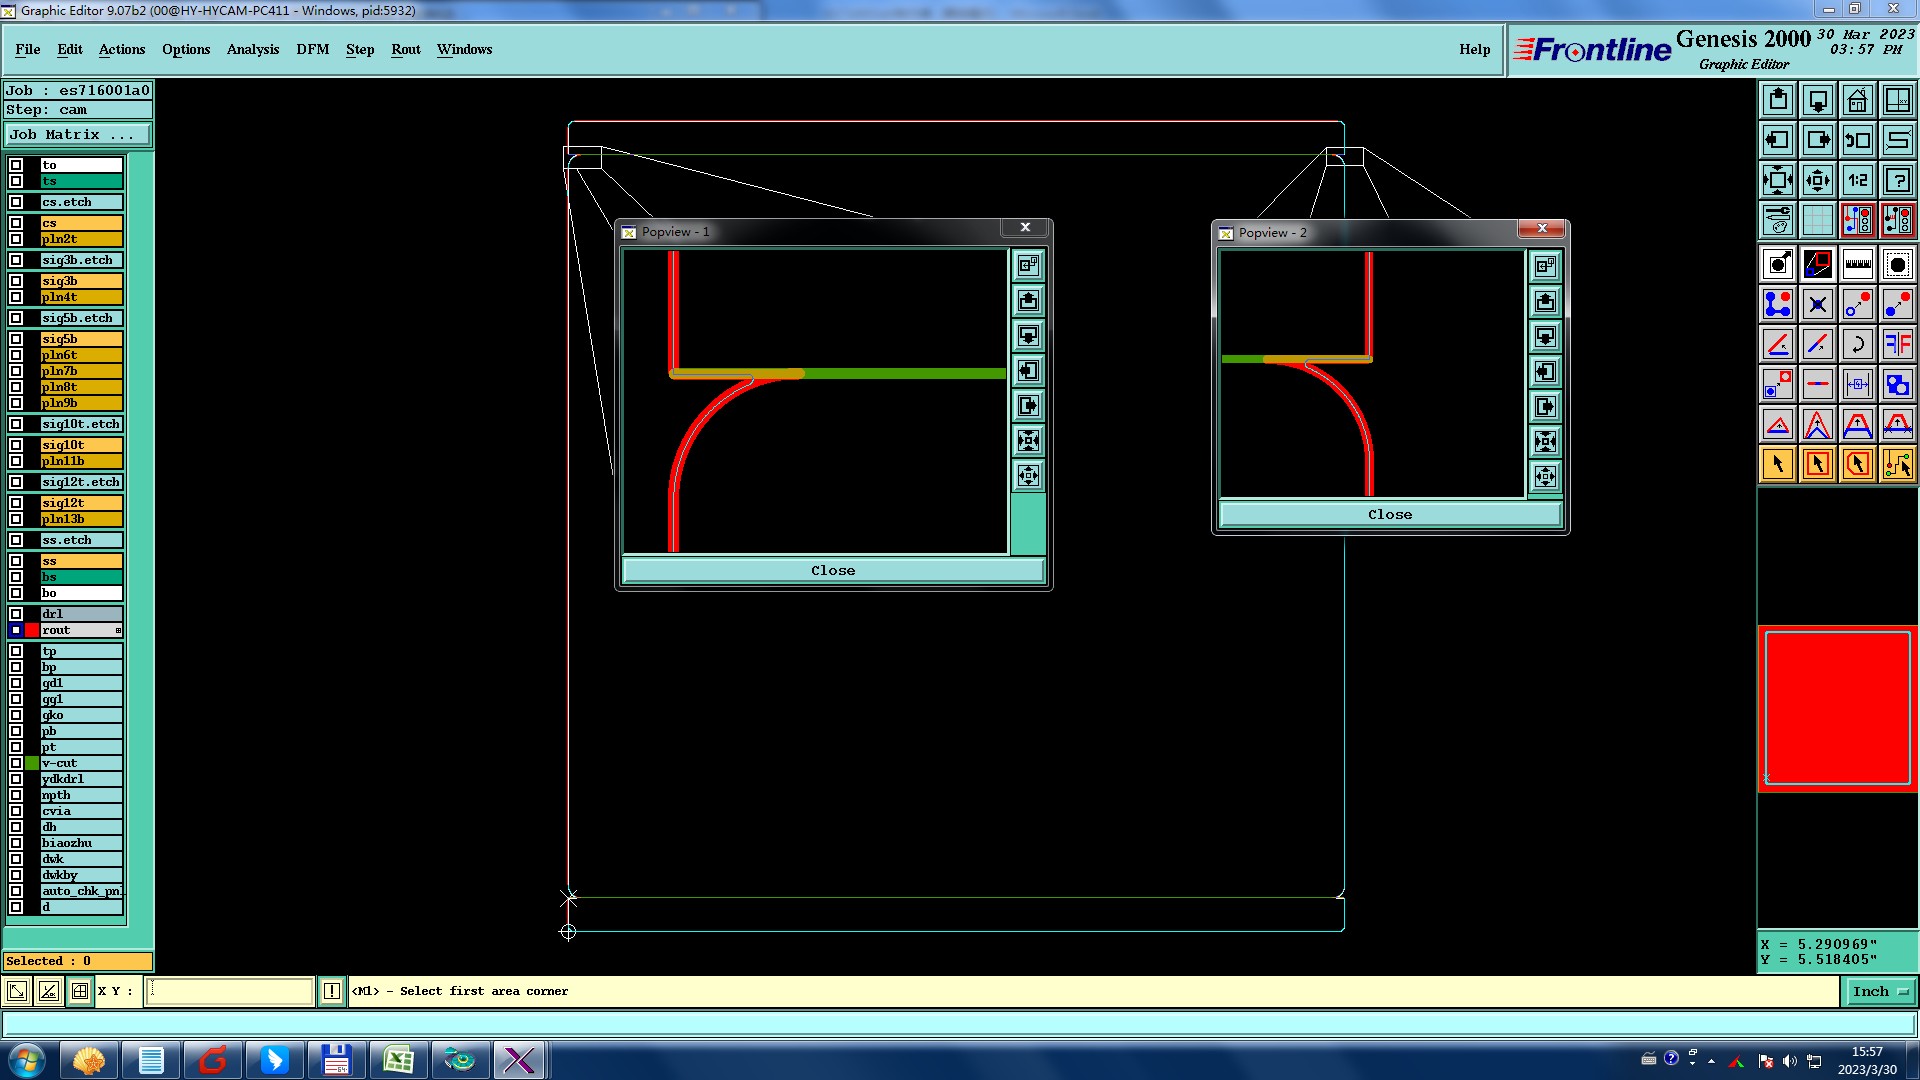Click the rotate feature tool icon
The image size is (1920, 1080).
[x=1857, y=344]
